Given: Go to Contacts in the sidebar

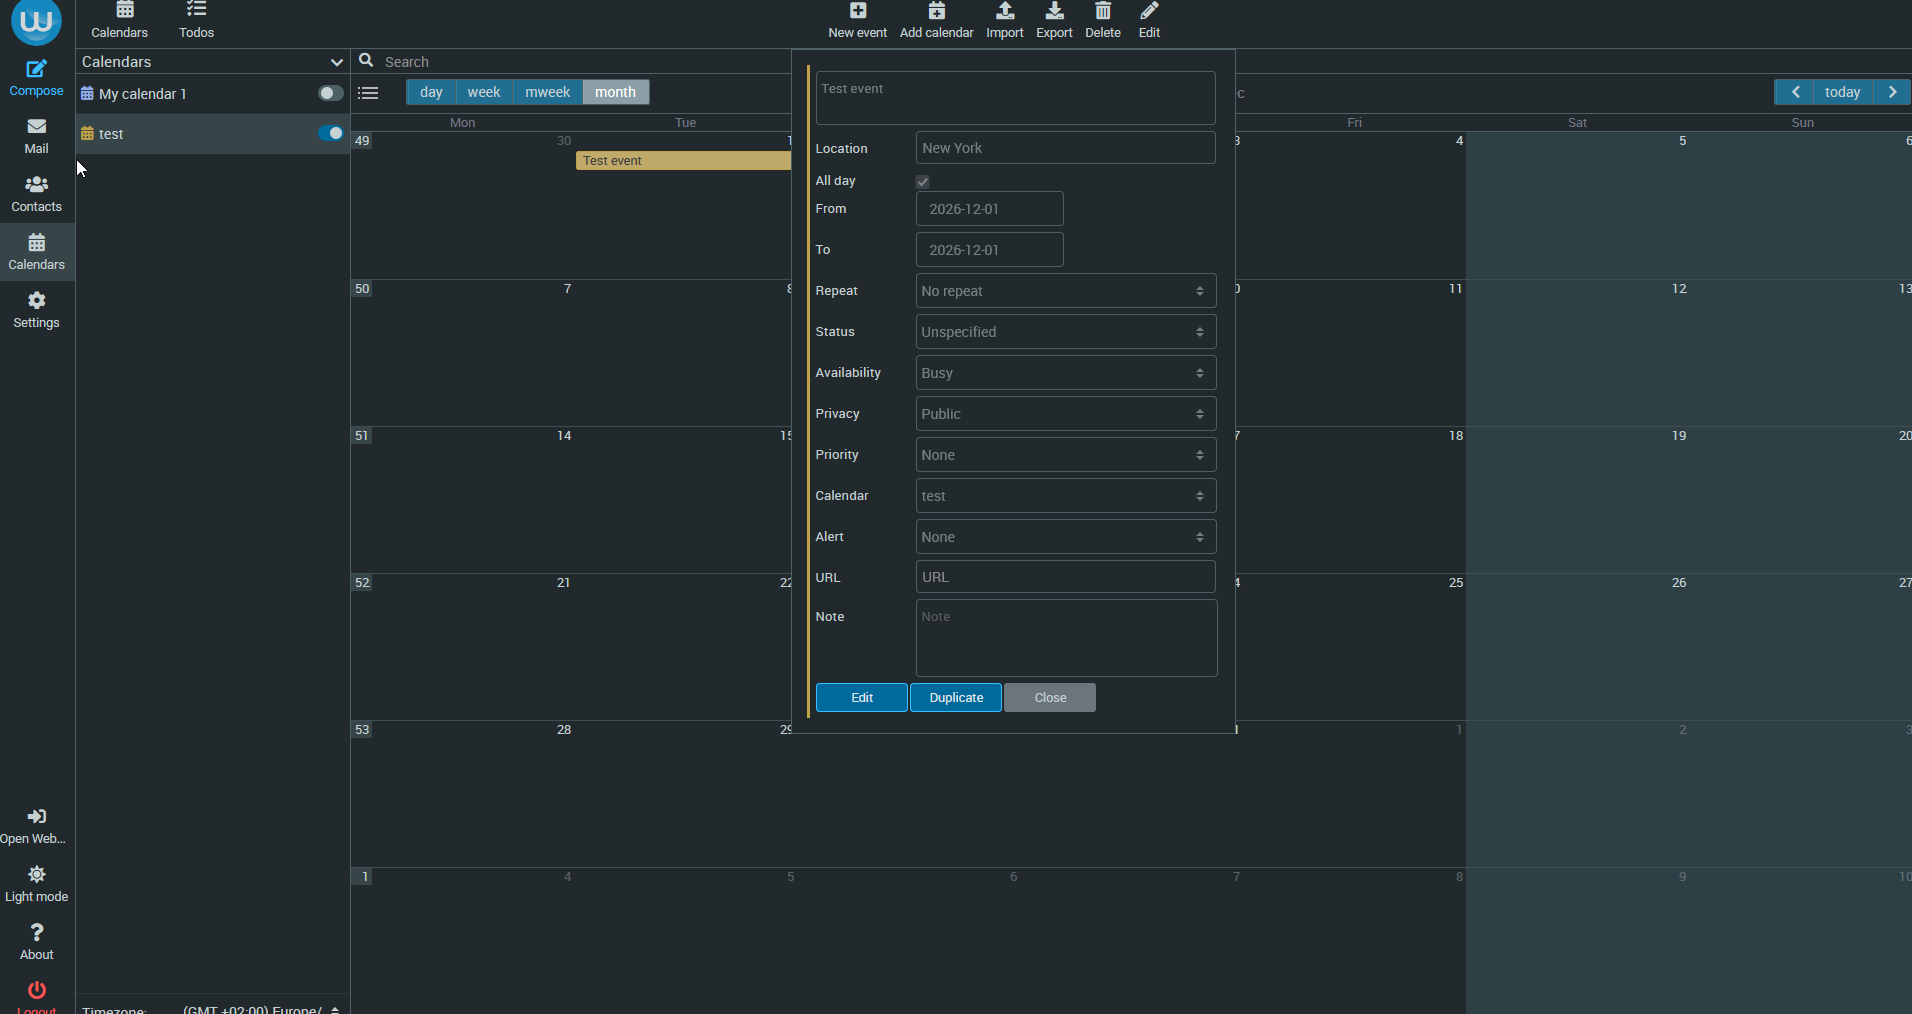Looking at the screenshot, I should pos(37,194).
